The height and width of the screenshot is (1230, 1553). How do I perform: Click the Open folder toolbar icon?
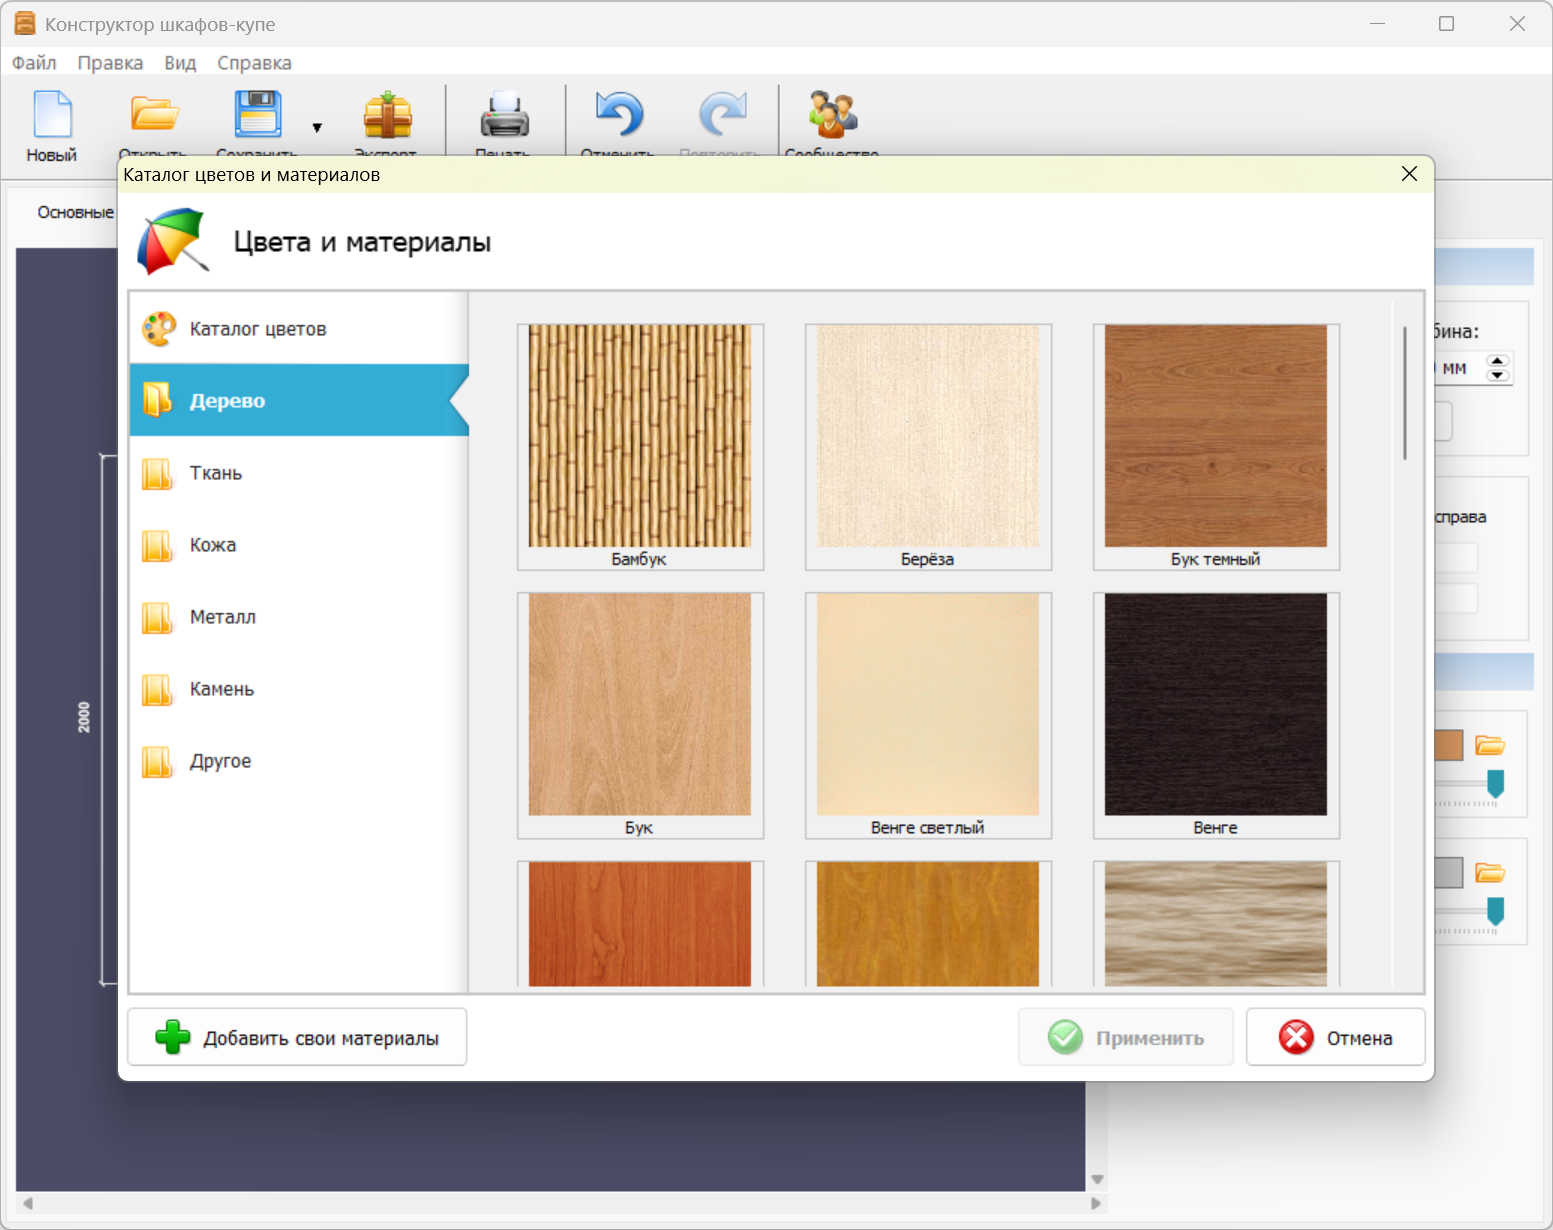click(154, 115)
